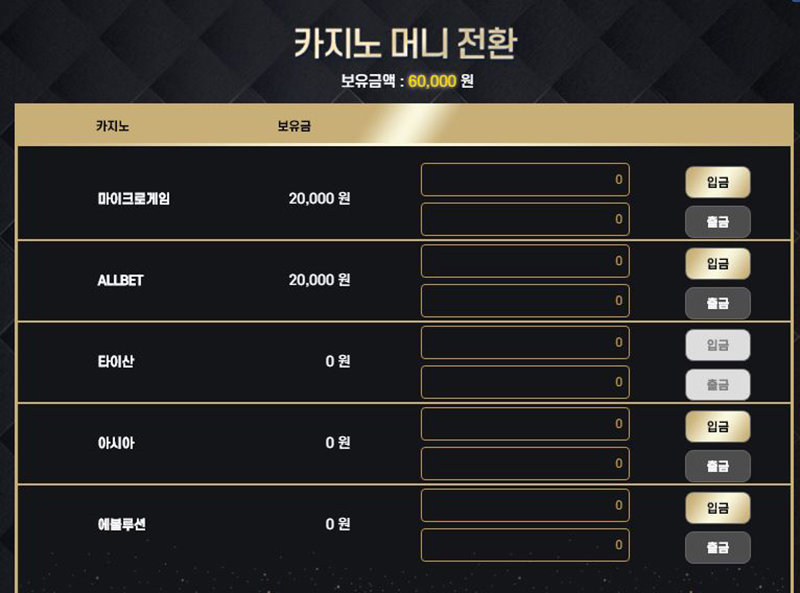800x593 pixels.
Task: Click 아시아 withdraw amount input
Action: [x=525, y=464]
